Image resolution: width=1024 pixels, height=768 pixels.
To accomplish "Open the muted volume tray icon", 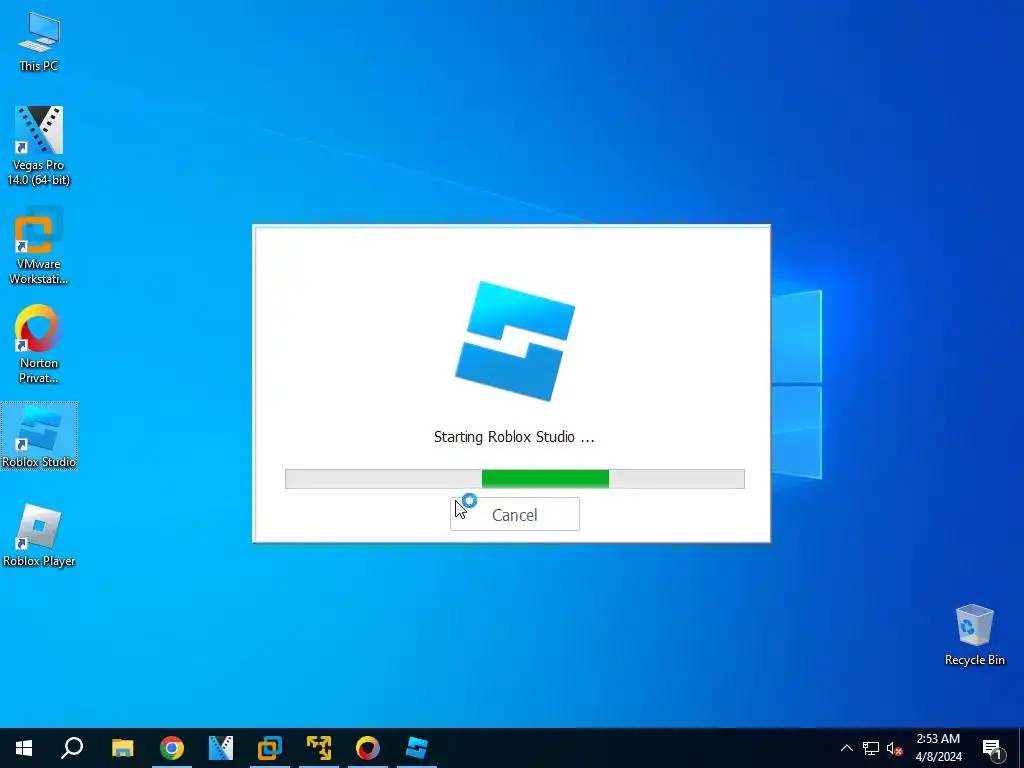I will click(895, 748).
